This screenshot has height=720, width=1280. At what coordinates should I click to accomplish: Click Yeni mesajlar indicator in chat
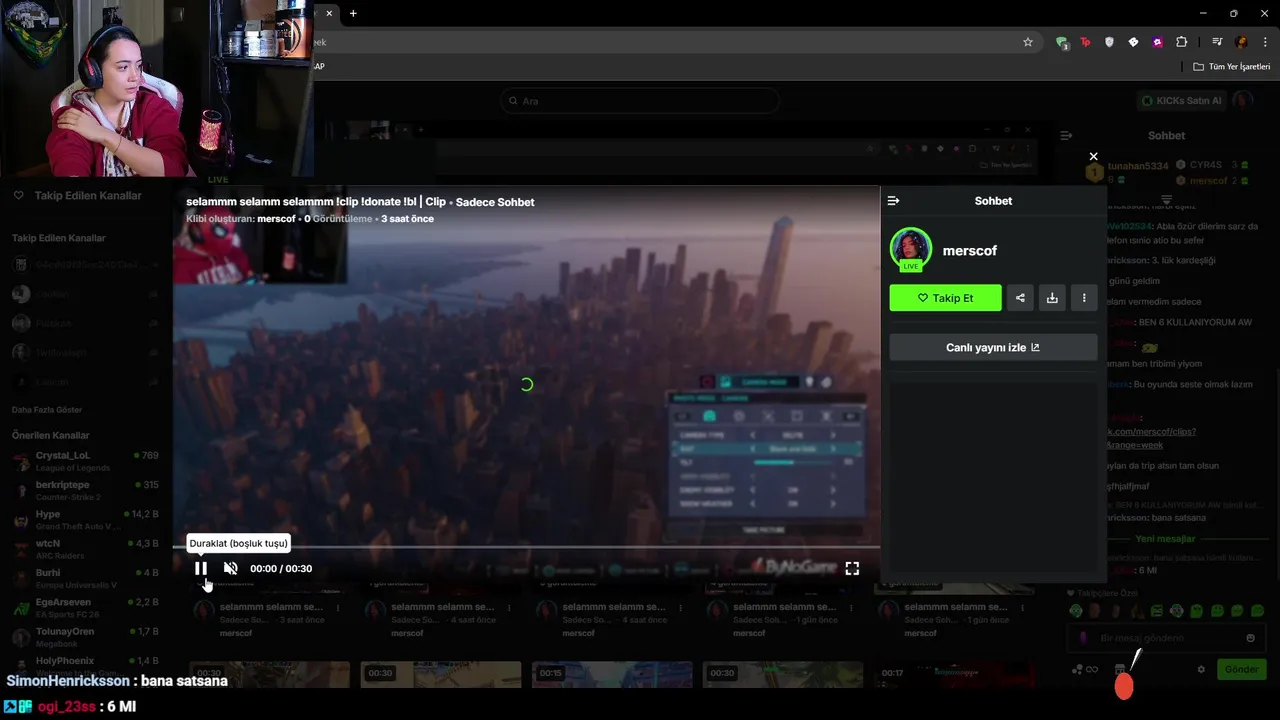1165,539
